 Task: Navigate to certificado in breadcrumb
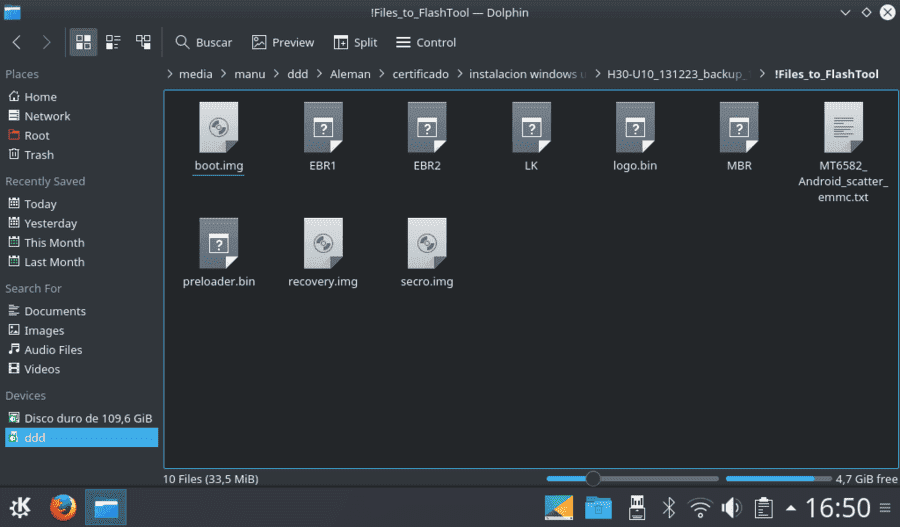click(x=421, y=74)
